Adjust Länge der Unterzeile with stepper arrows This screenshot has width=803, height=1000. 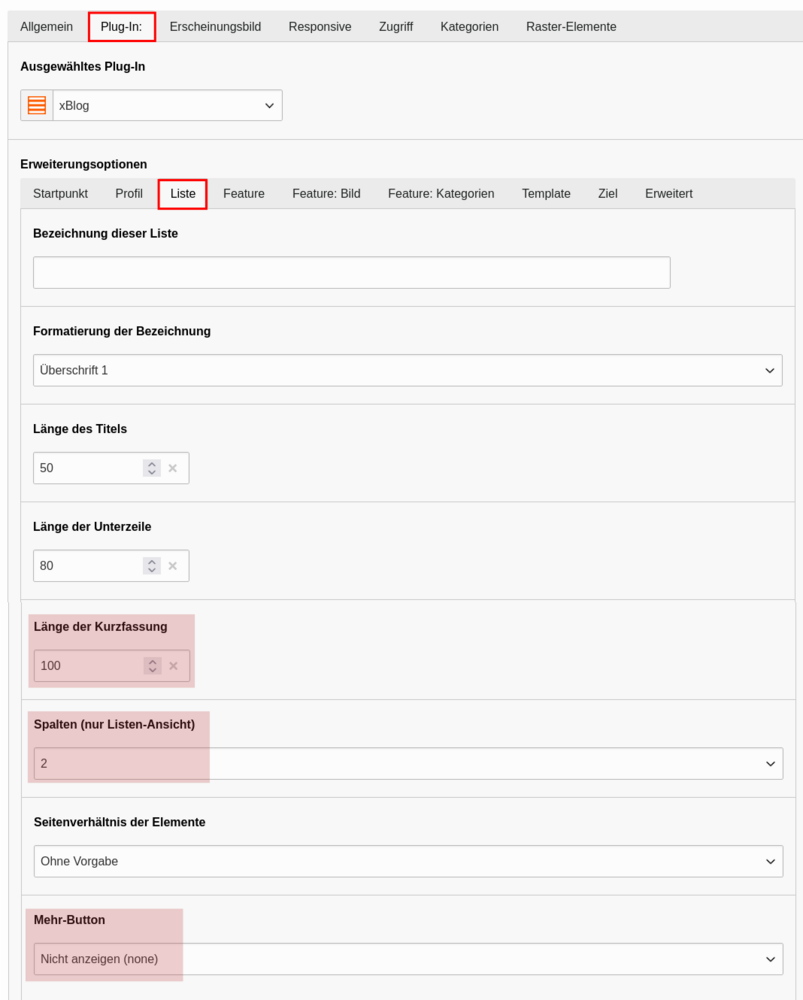click(152, 566)
